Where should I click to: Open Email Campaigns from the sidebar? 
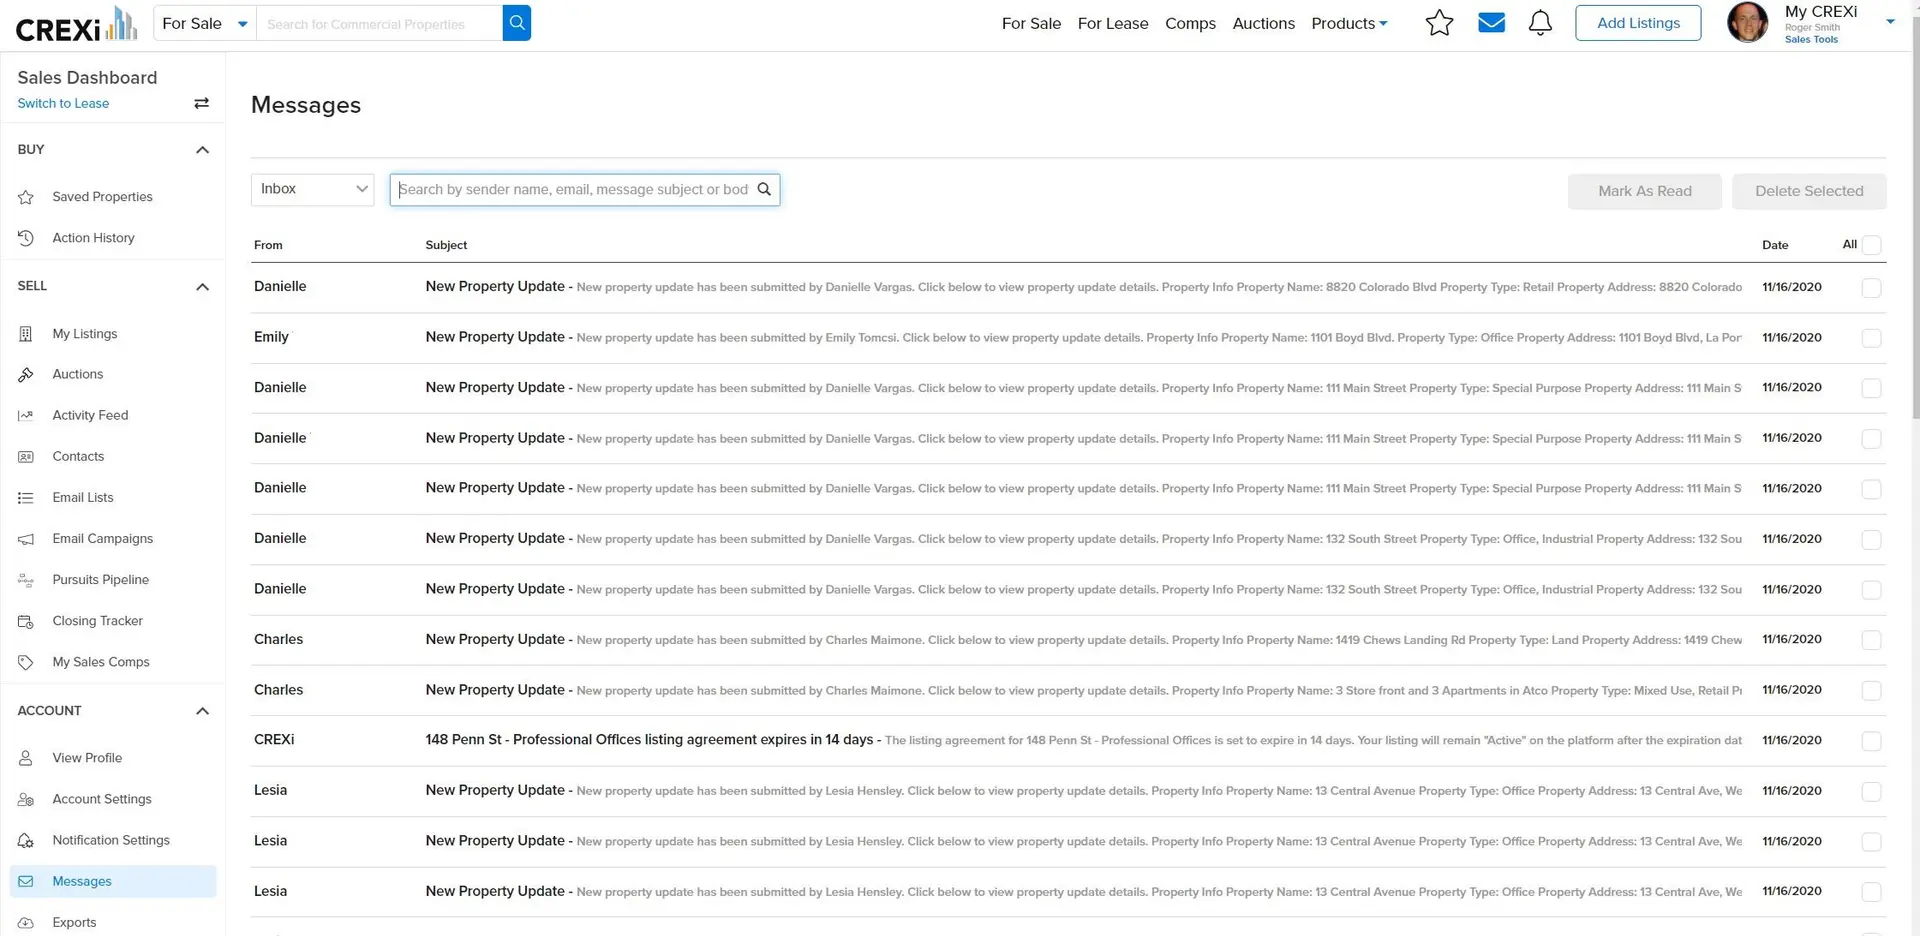coord(102,539)
